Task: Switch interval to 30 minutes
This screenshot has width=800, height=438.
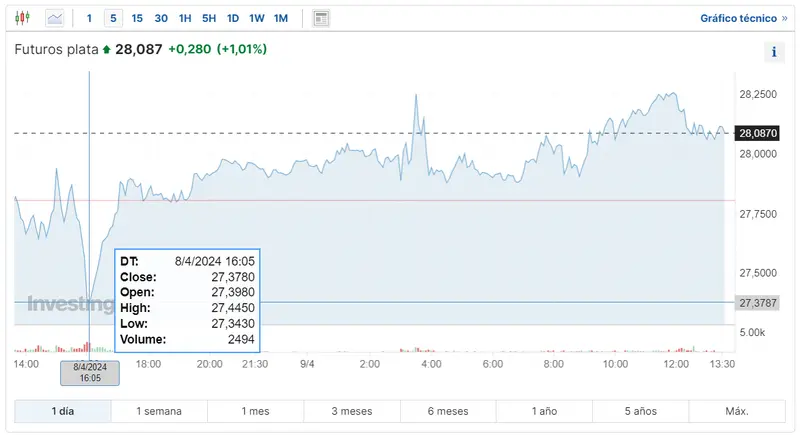Action: (161, 18)
